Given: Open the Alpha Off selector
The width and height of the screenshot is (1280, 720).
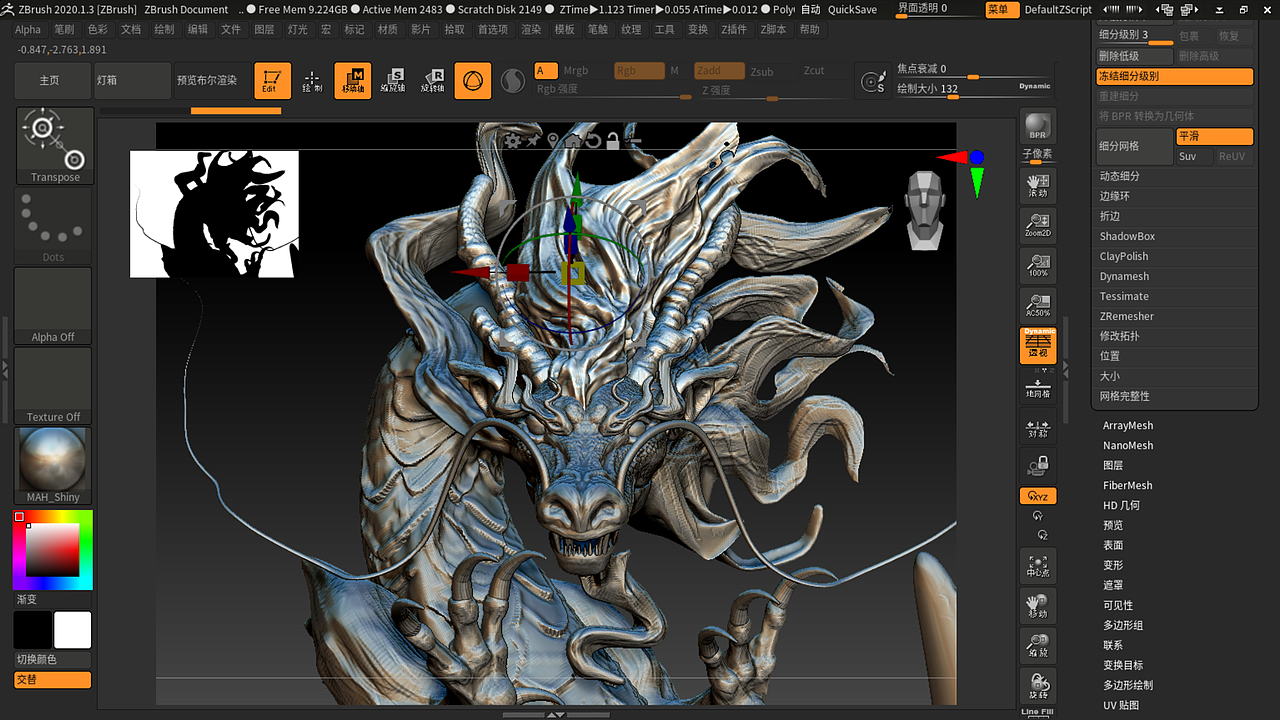Looking at the screenshot, I should click(54, 306).
